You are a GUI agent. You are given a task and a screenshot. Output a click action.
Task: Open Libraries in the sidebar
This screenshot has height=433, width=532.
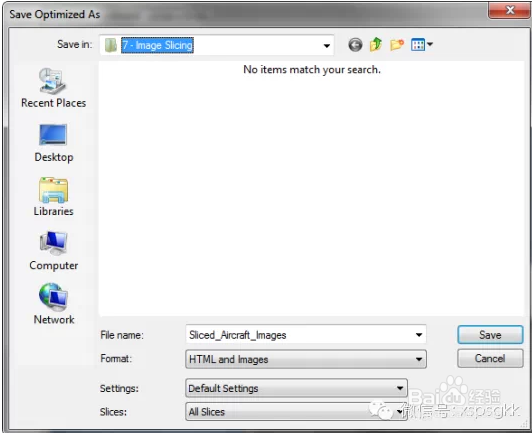(x=53, y=197)
